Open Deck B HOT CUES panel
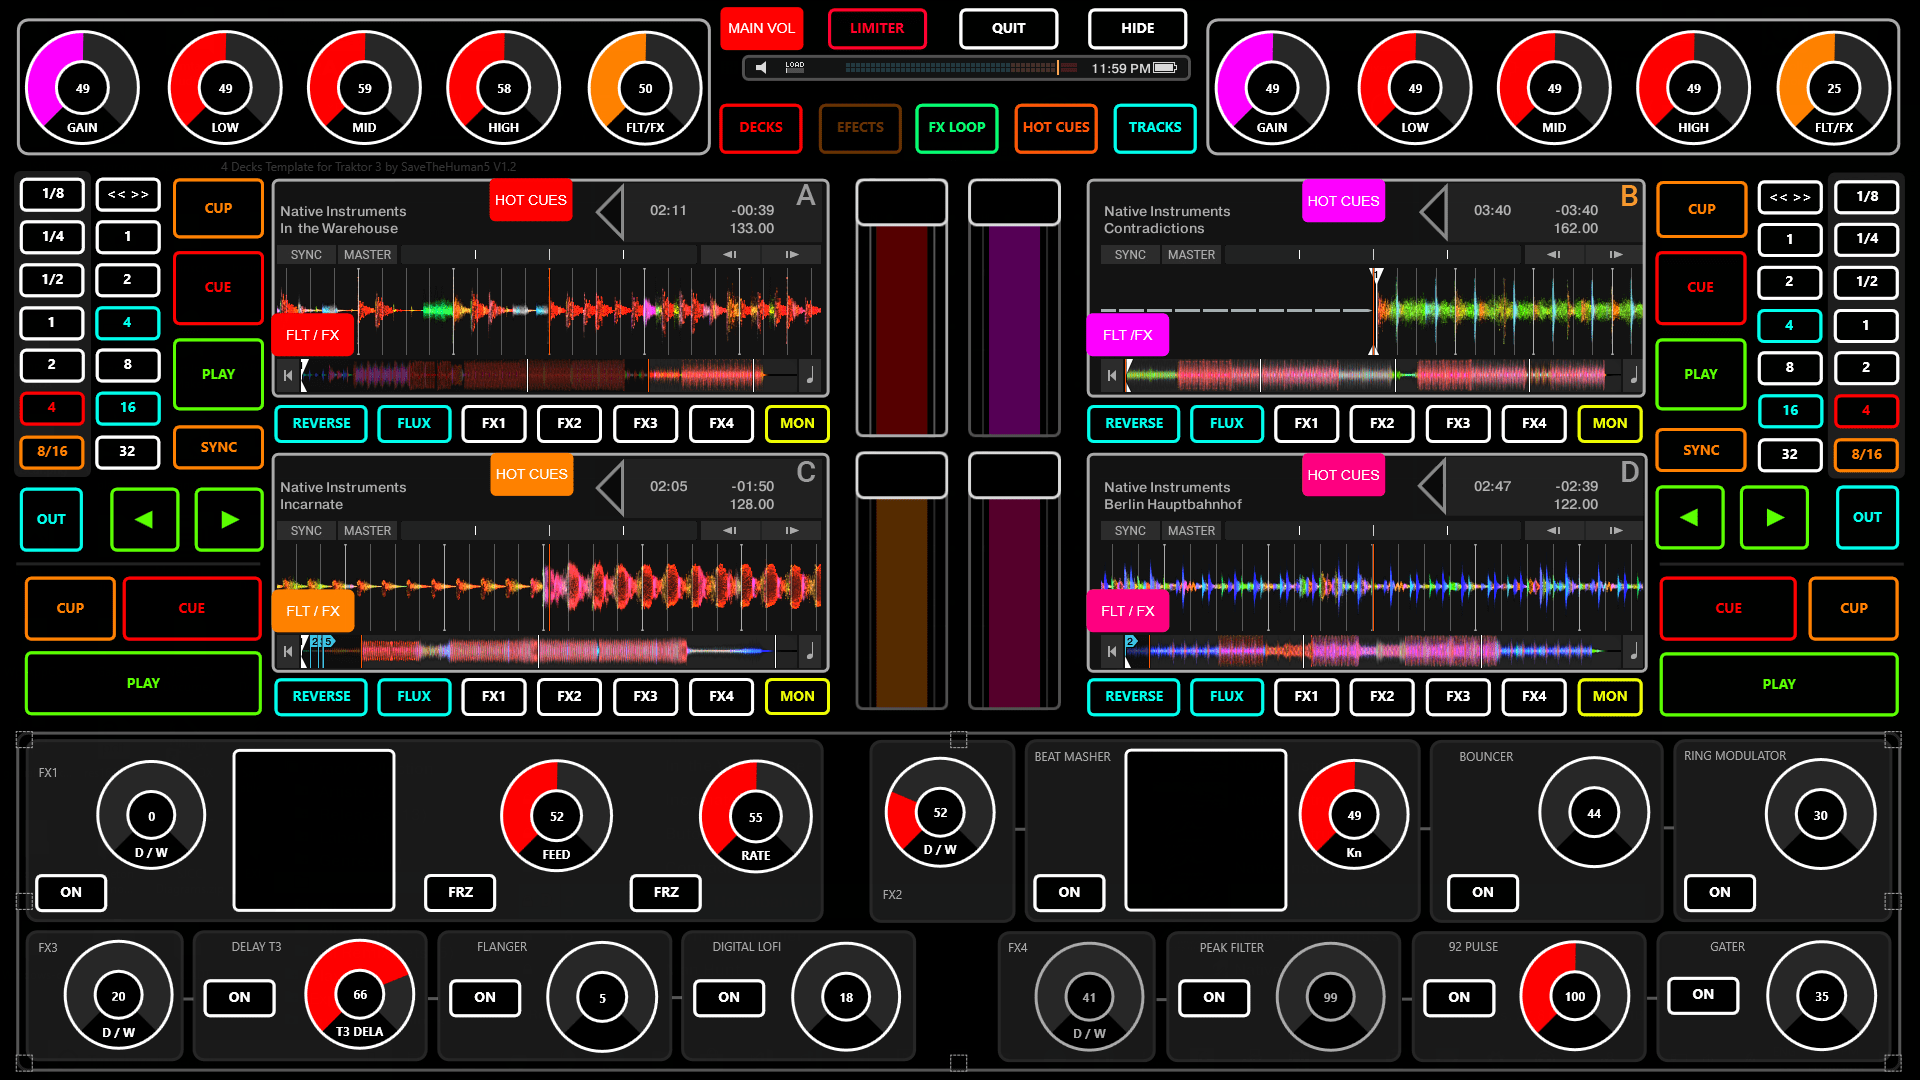Screen dimensions: 1920x1080 1343,201
